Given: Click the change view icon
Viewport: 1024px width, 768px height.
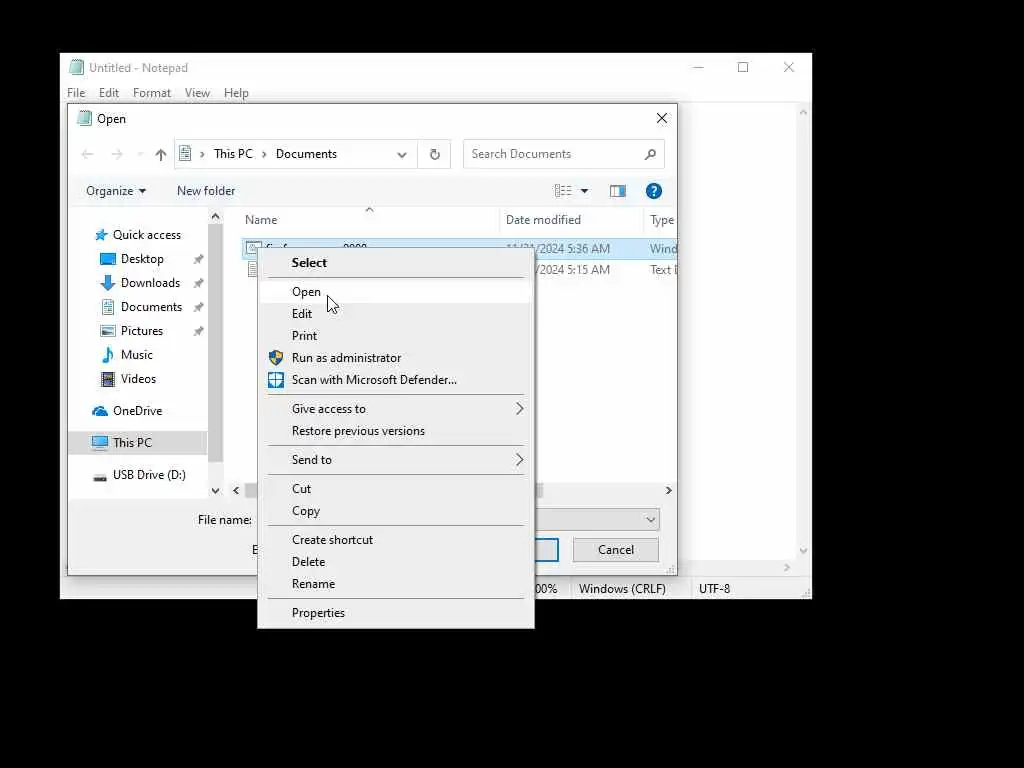Looking at the screenshot, I should (563, 191).
